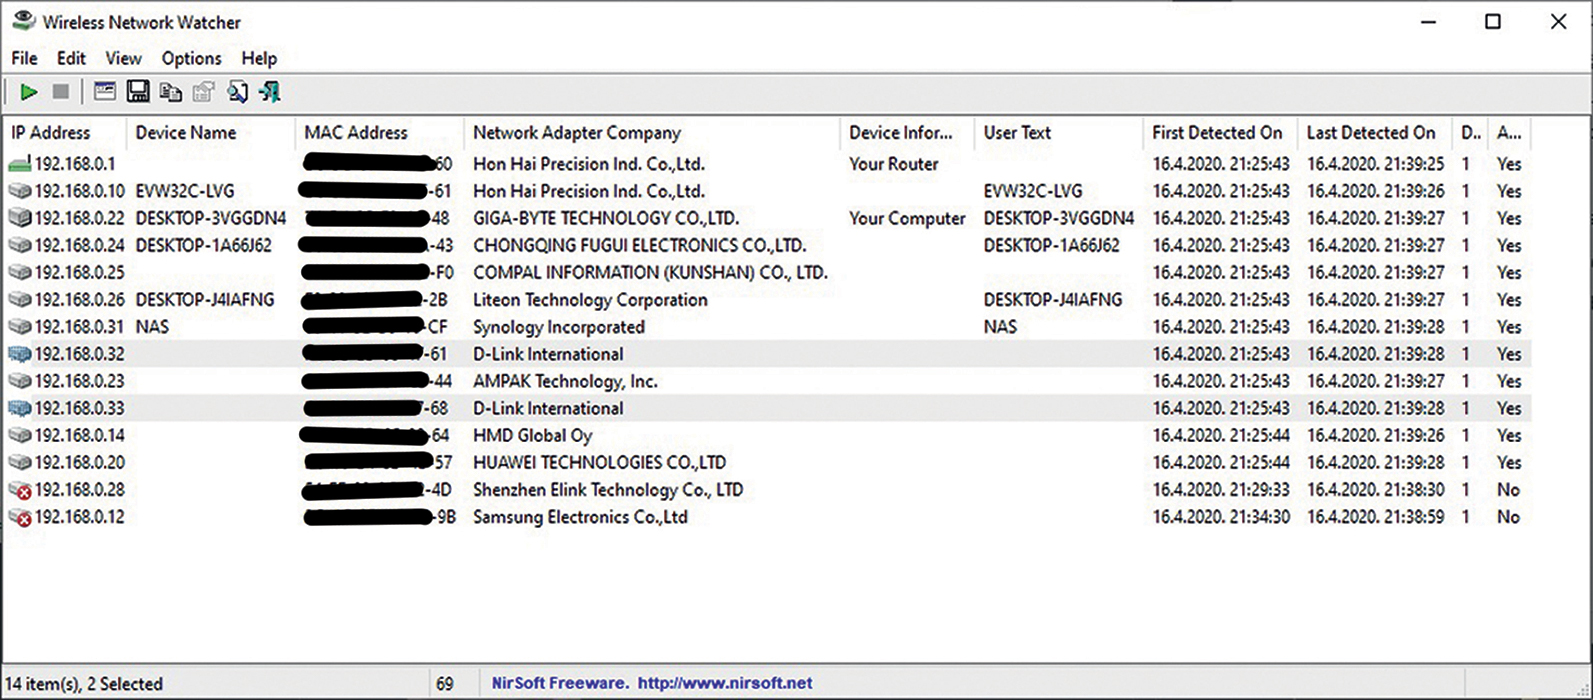Click the router icon beside 192.168.0.1
1593x700 pixels.
click(x=20, y=163)
